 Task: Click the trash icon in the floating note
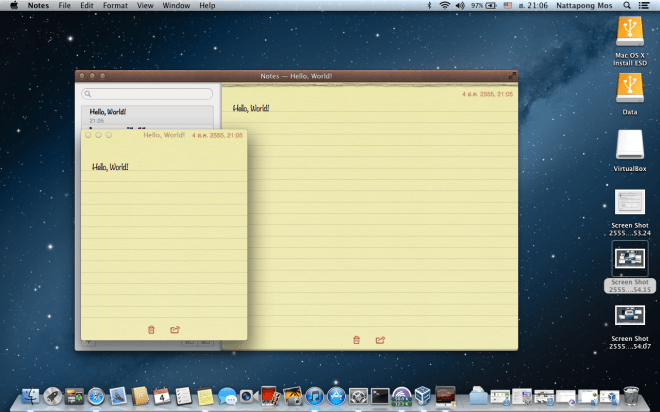[x=151, y=329]
